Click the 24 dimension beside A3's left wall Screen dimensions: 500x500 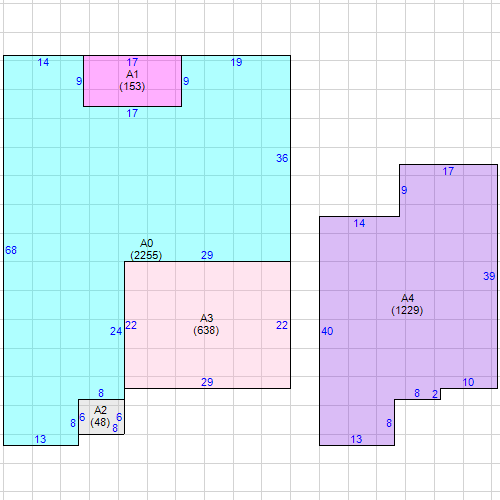(116, 331)
